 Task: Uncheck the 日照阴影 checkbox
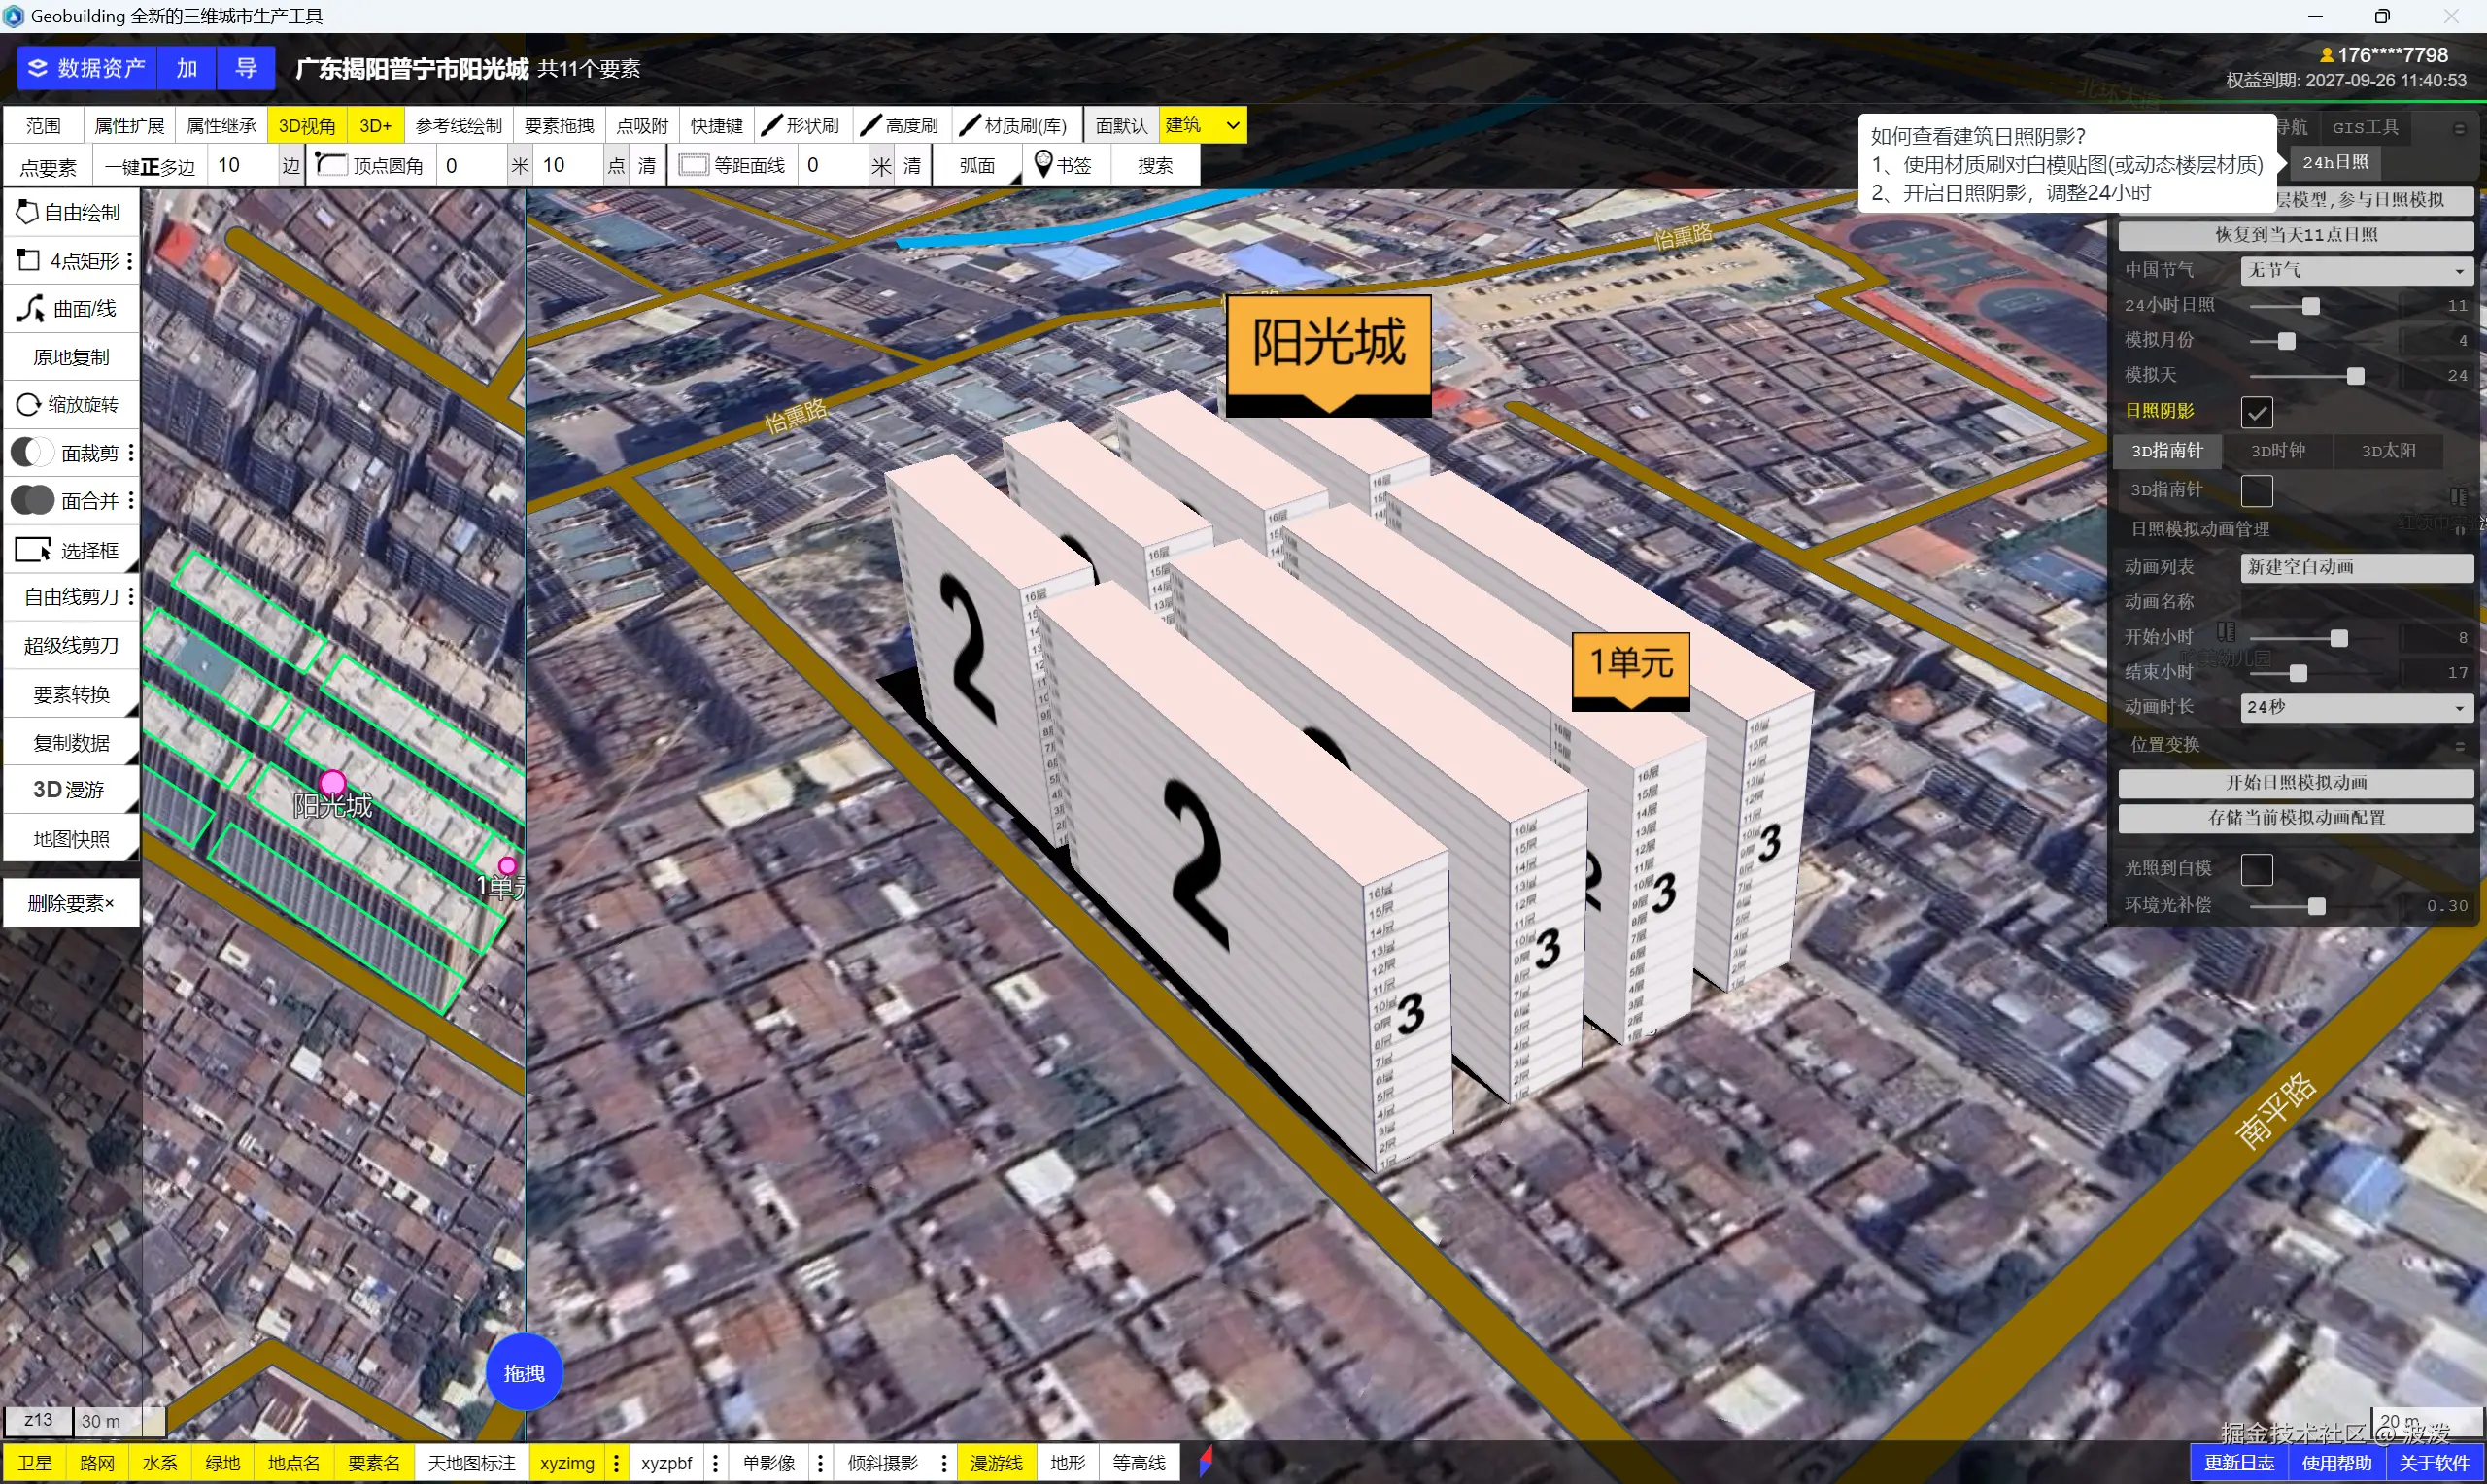pyautogui.click(x=2256, y=412)
